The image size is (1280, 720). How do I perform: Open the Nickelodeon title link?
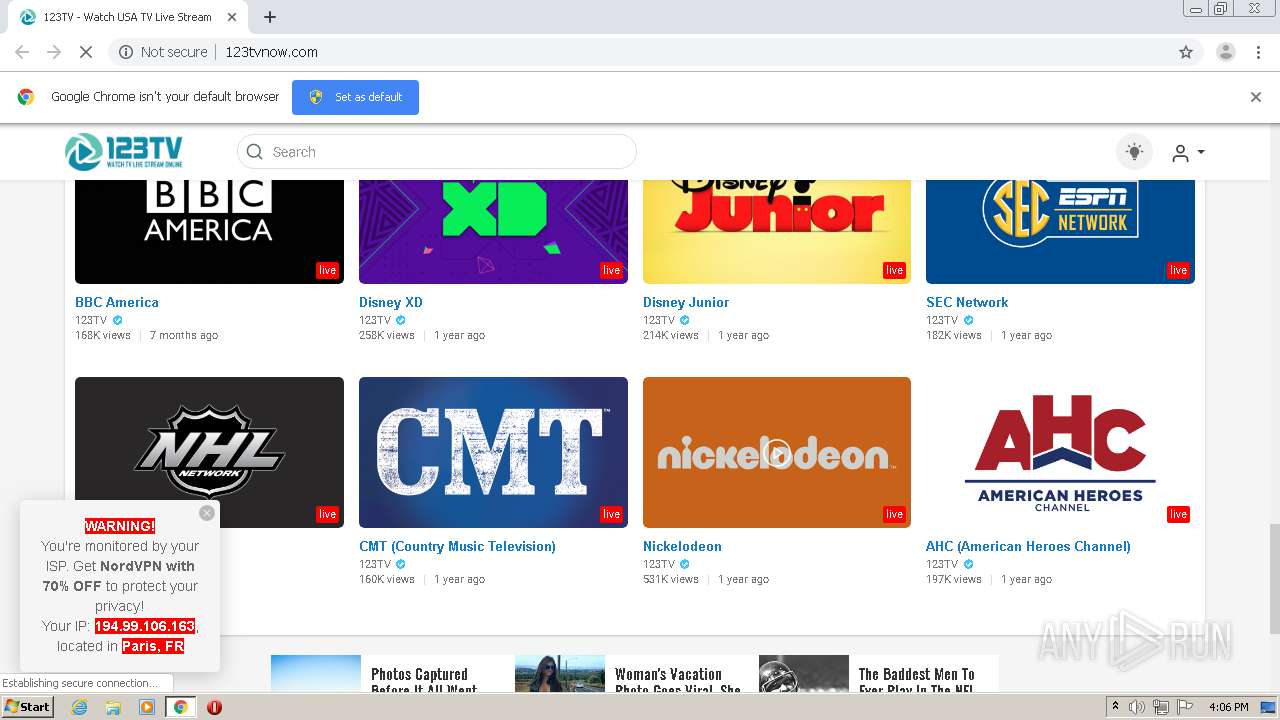(682, 546)
